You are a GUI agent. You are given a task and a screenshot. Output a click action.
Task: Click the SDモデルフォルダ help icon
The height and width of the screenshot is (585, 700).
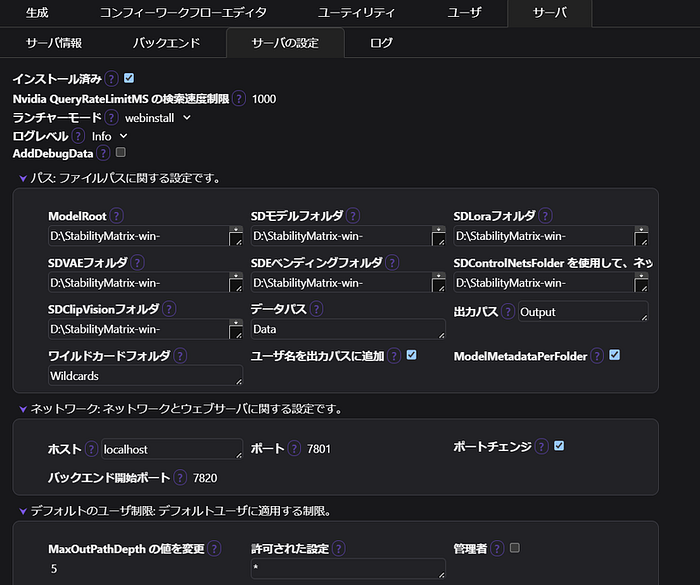(x=353, y=216)
